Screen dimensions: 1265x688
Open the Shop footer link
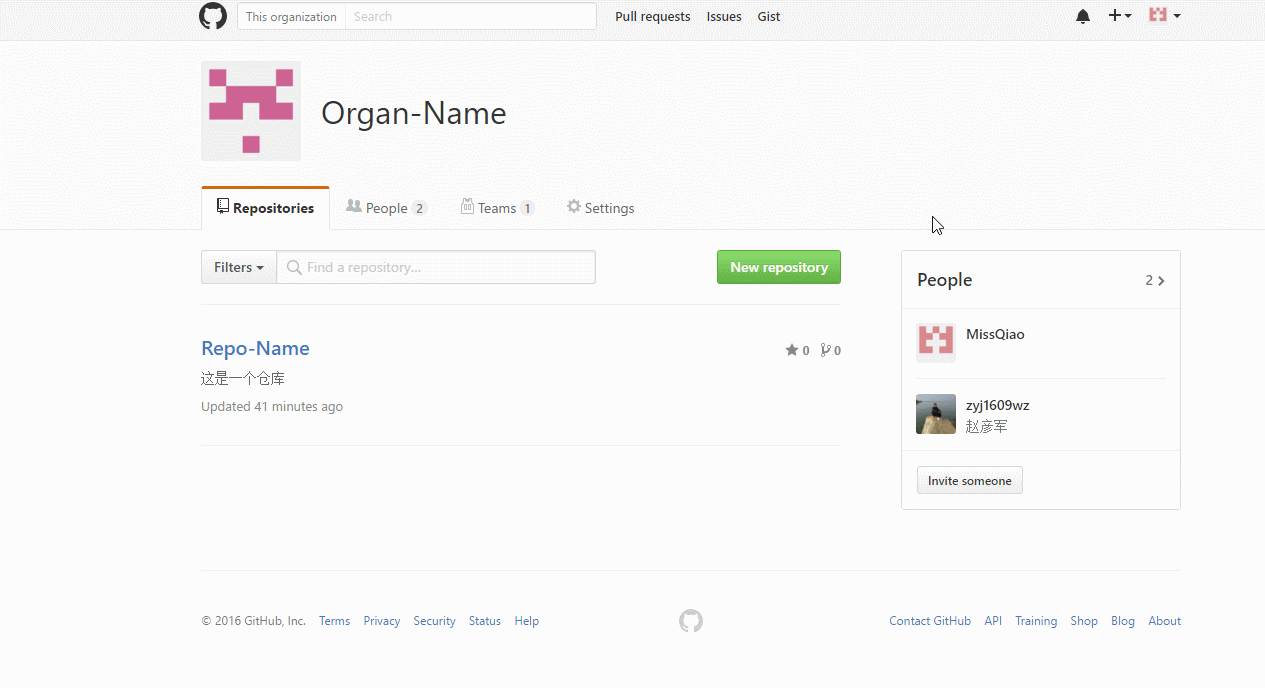[x=1084, y=621]
